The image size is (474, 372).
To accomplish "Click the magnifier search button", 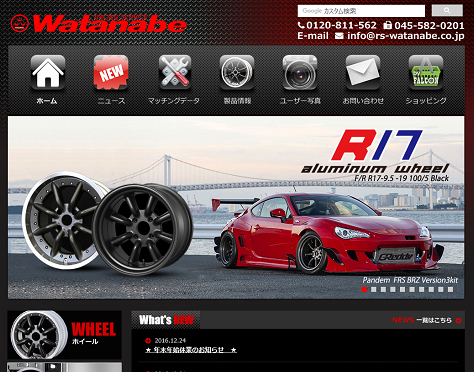I will pos(447,11).
